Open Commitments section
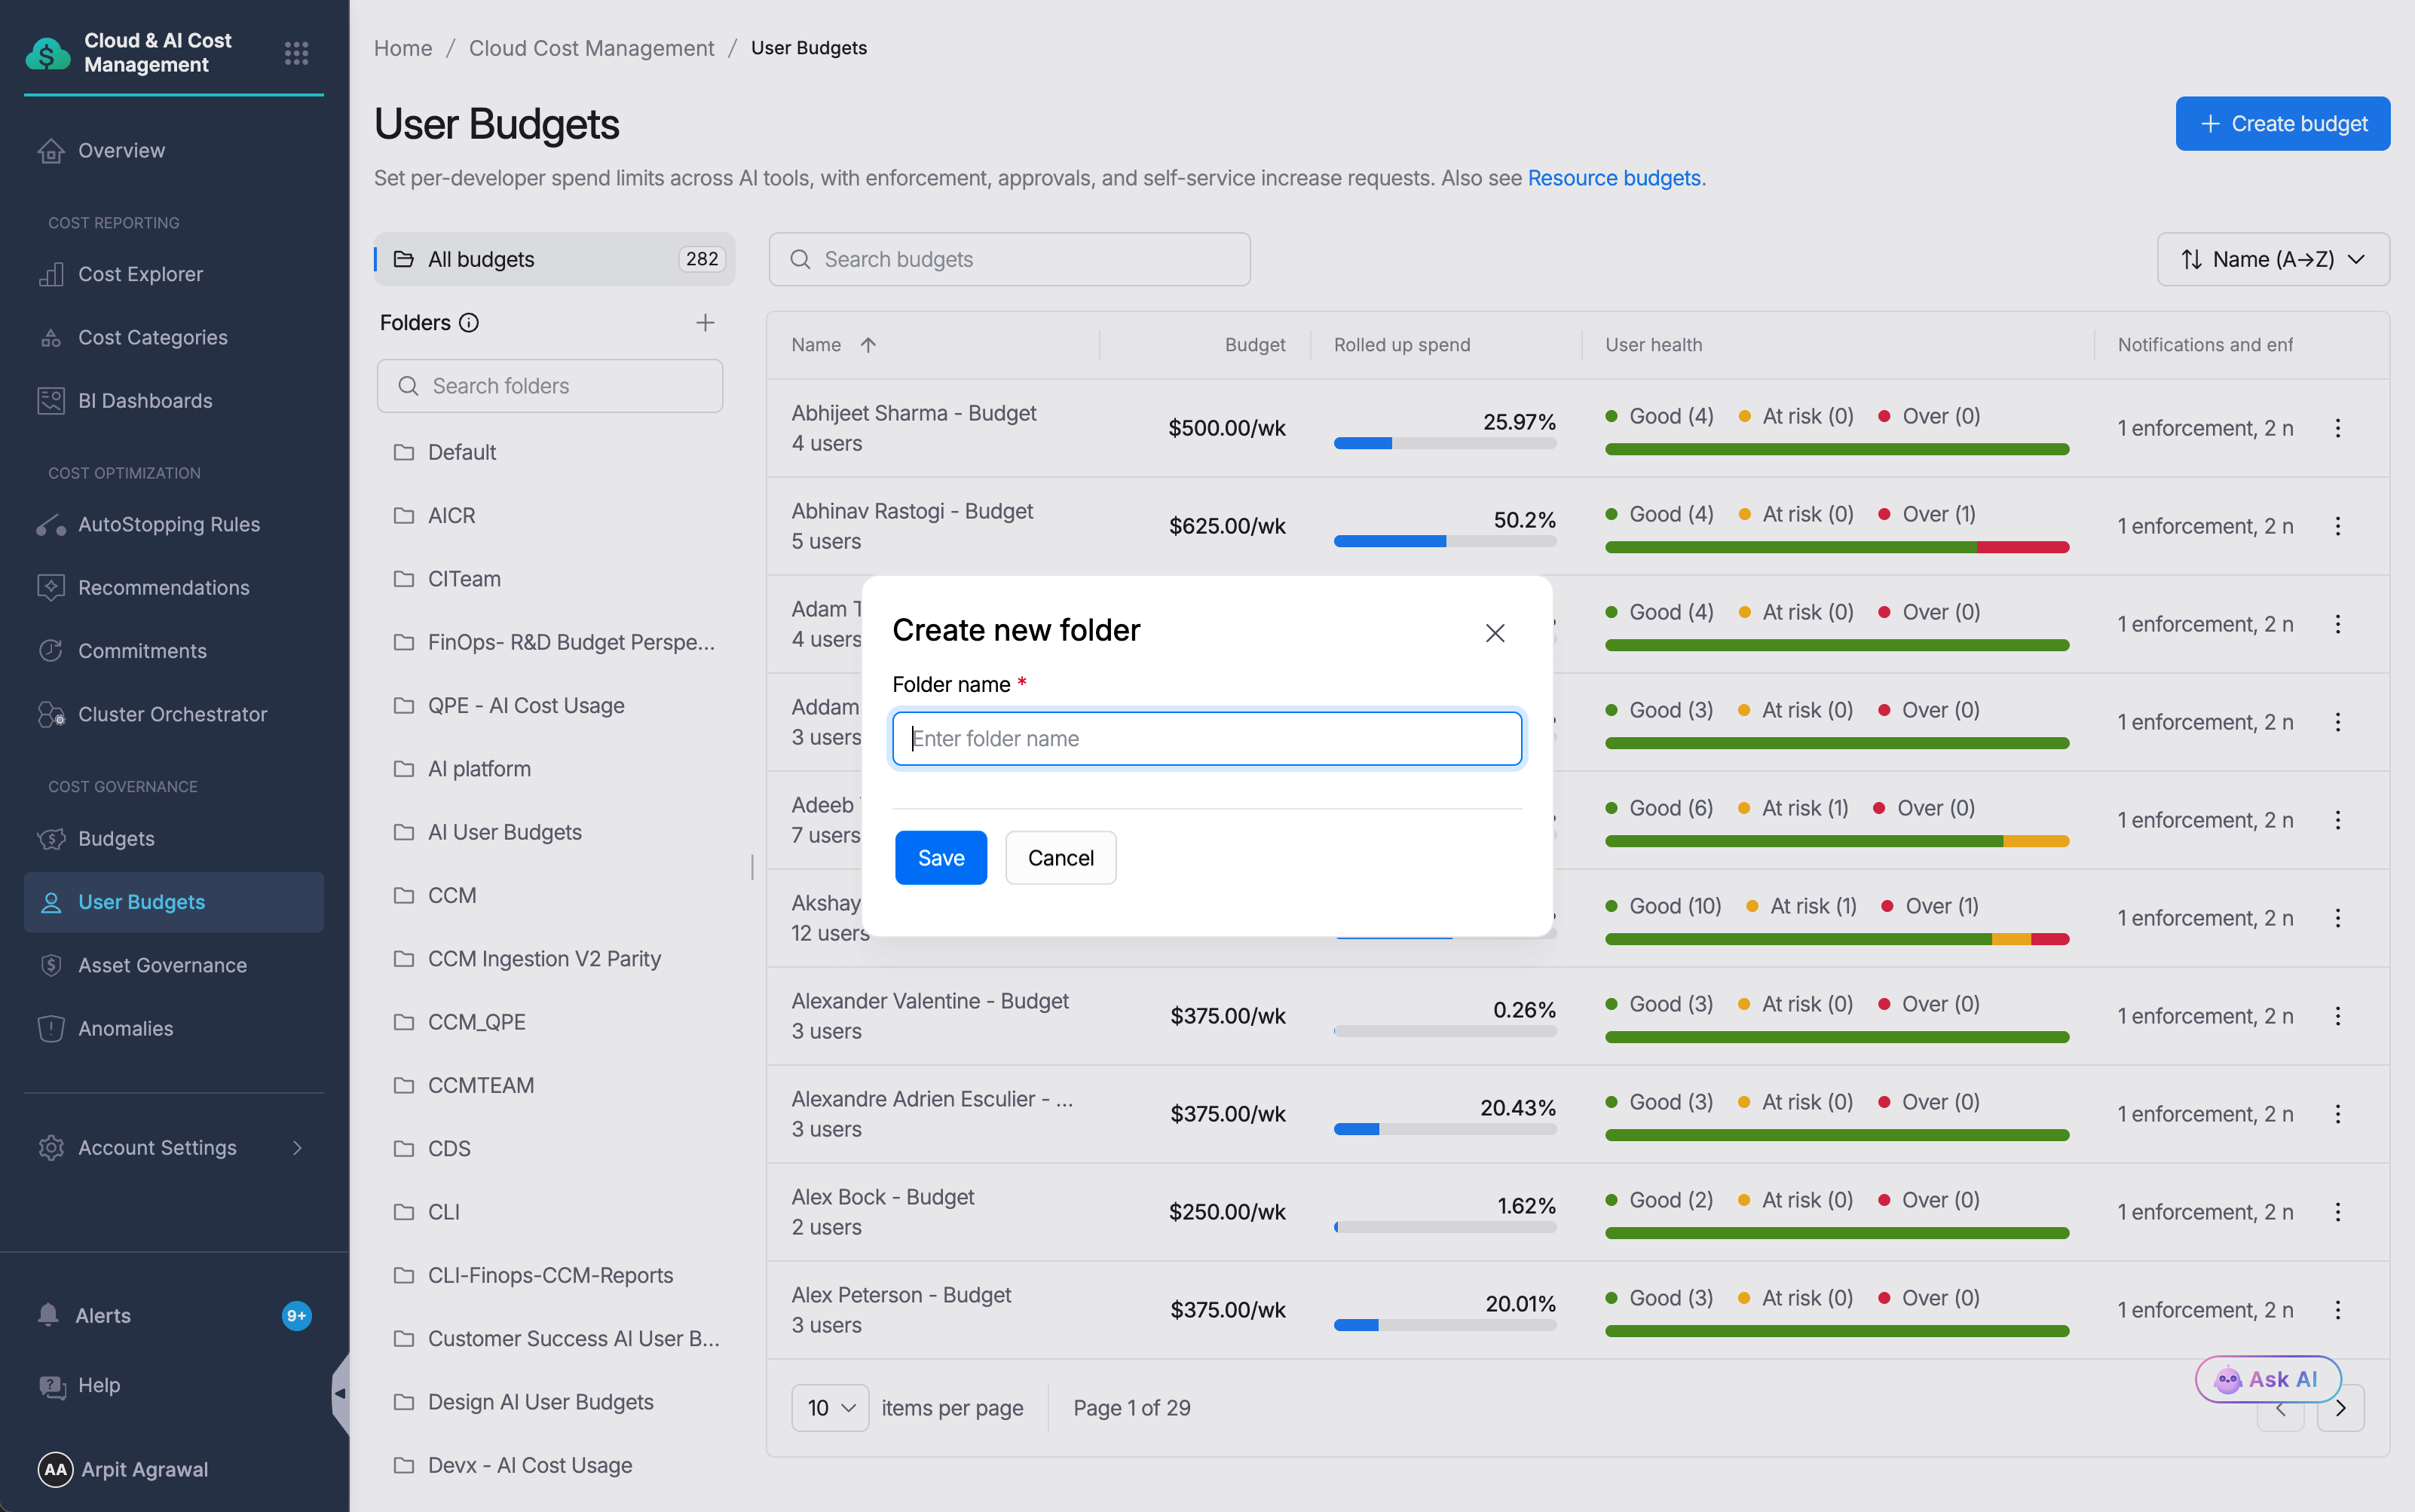 coord(142,650)
